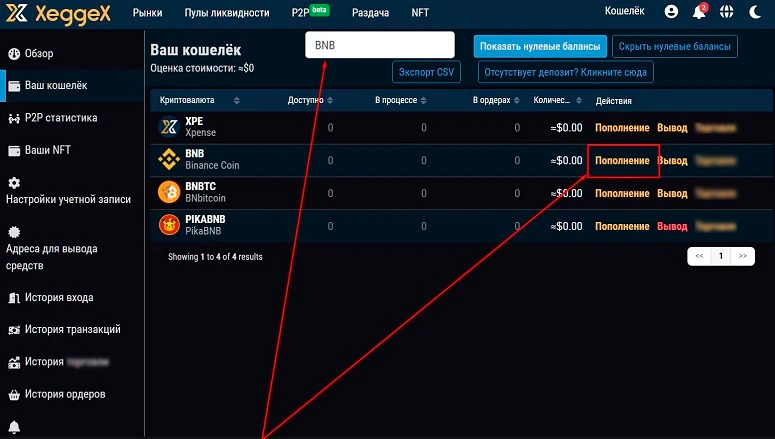Select 'Скрыть нулевые балансы' filter
This screenshot has height=439, width=775.
coord(674,46)
